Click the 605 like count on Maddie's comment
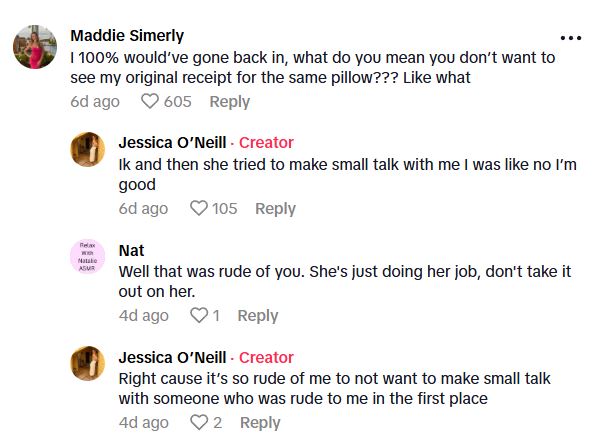 (x=178, y=101)
